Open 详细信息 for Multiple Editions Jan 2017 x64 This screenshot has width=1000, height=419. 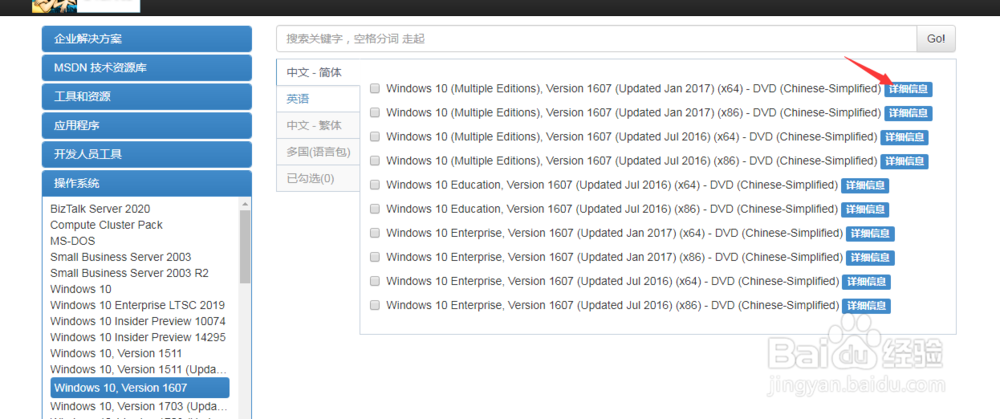click(x=908, y=89)
